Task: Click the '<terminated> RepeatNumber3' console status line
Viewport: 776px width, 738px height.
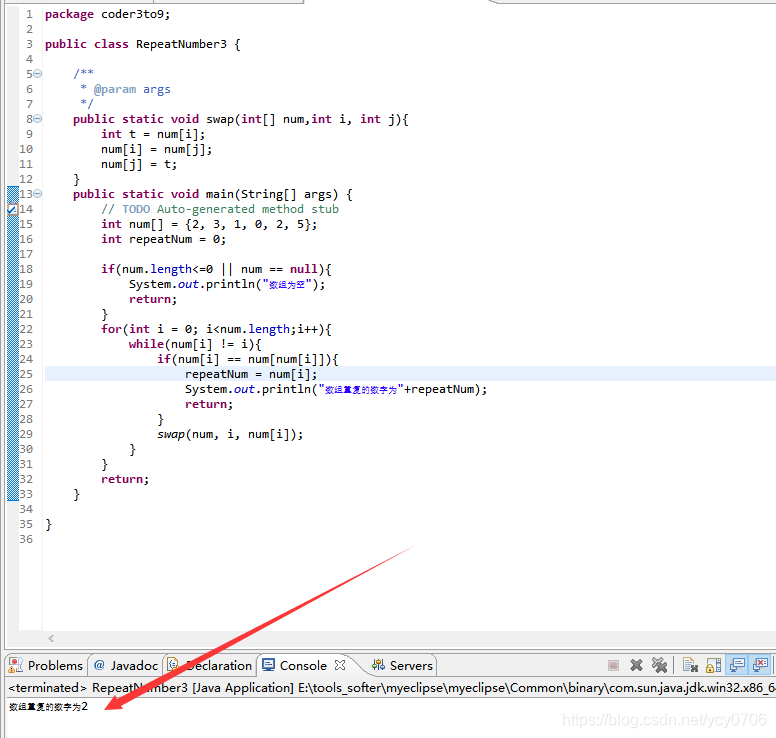Action: (x=391, y=688)
